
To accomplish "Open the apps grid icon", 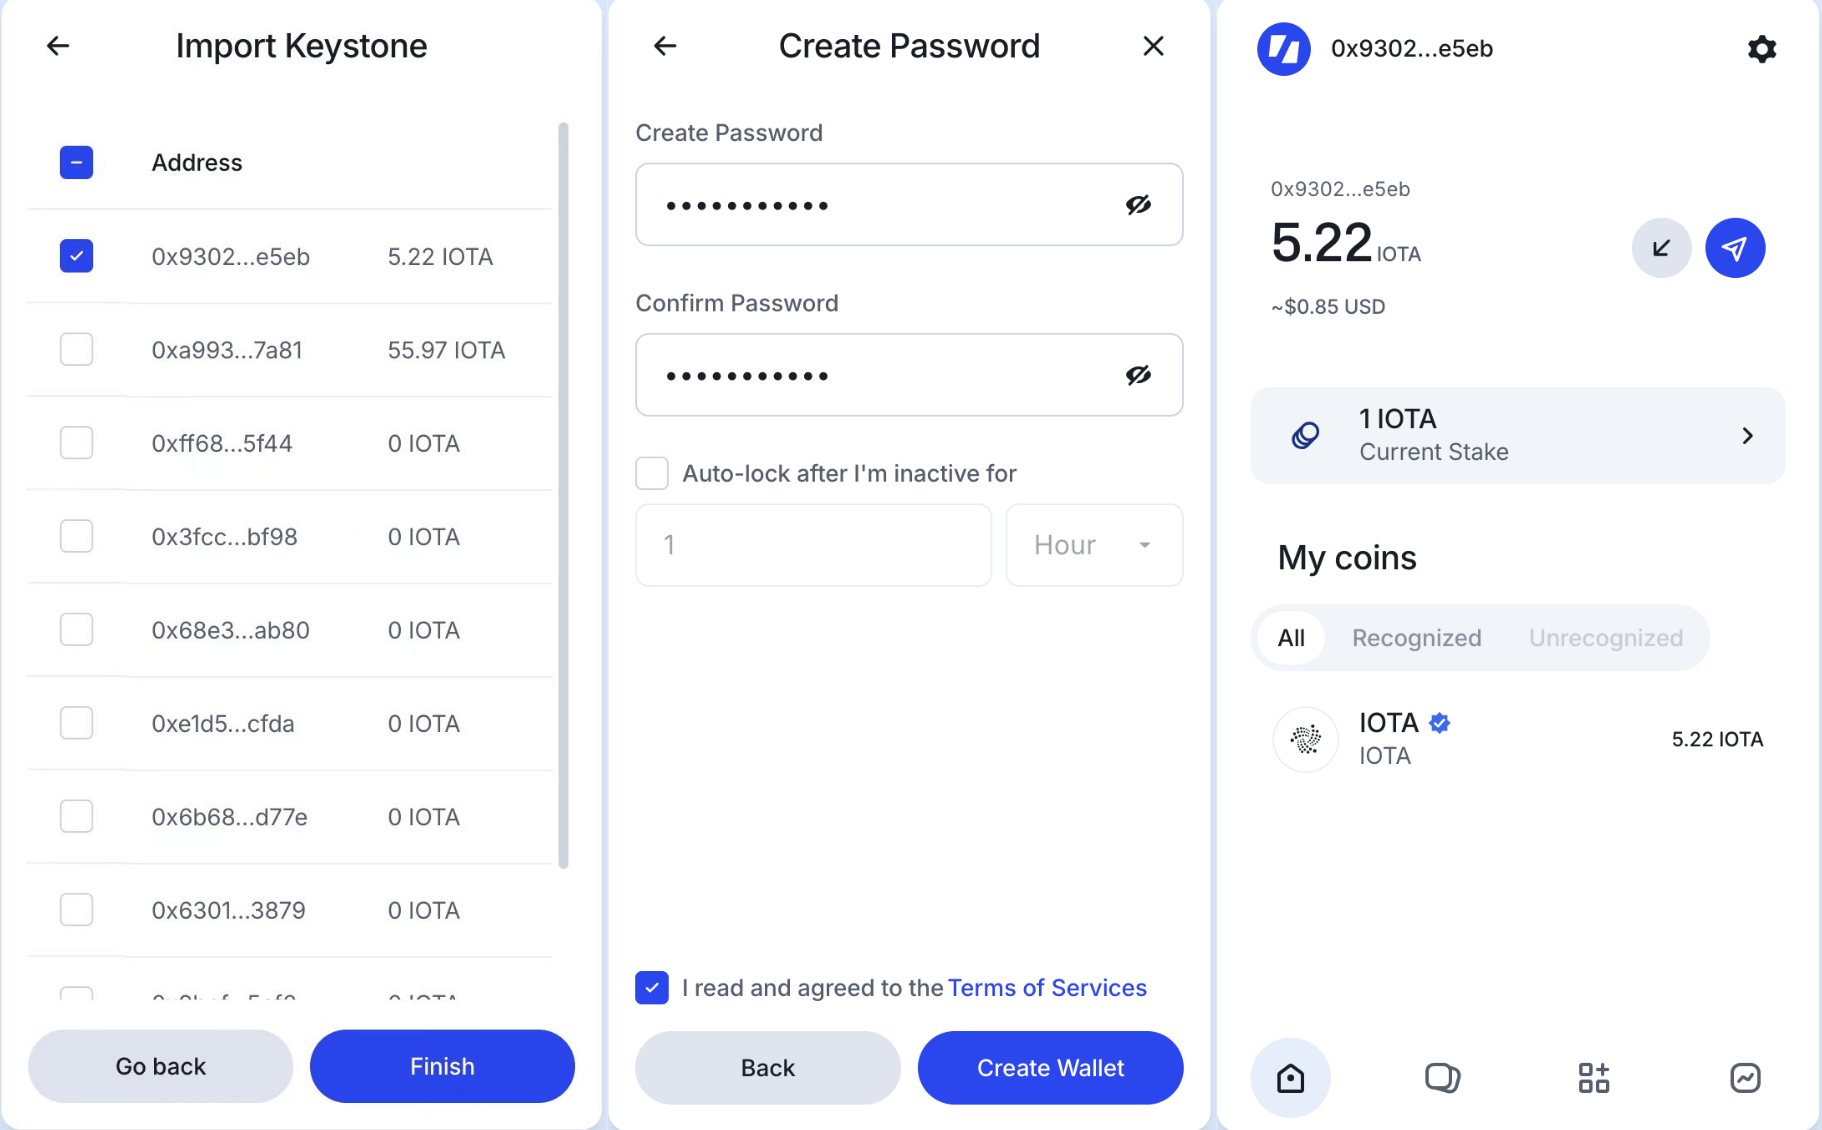I will 1593,1077.
